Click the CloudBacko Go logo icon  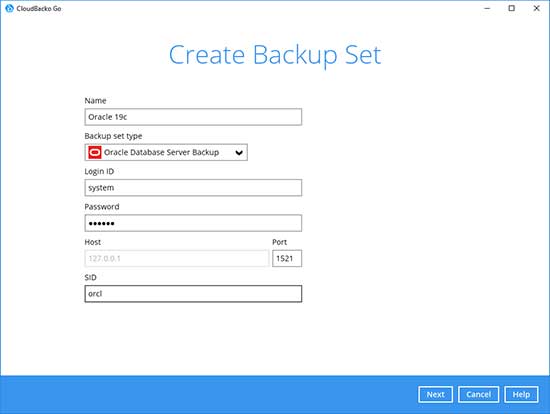click(x=9, y=8)
